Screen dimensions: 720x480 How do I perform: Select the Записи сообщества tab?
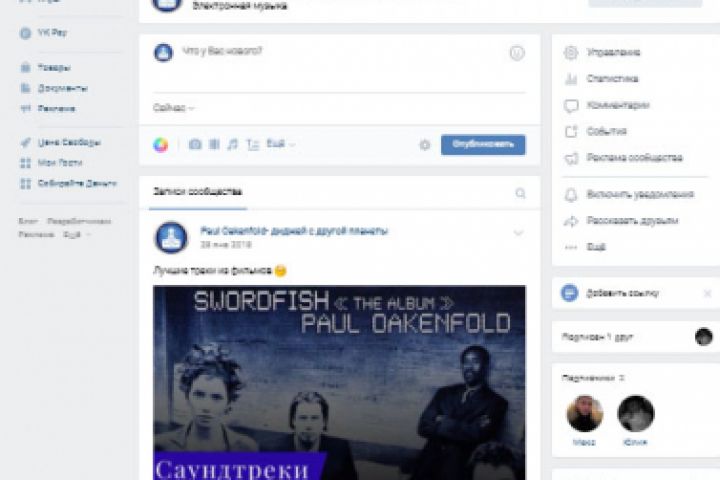197,192
